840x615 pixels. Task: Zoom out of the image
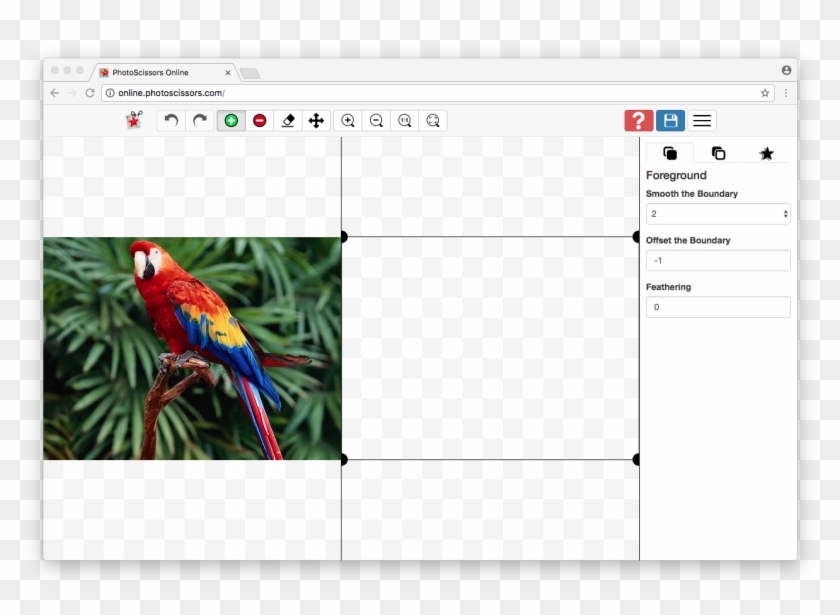click(375, 120)
